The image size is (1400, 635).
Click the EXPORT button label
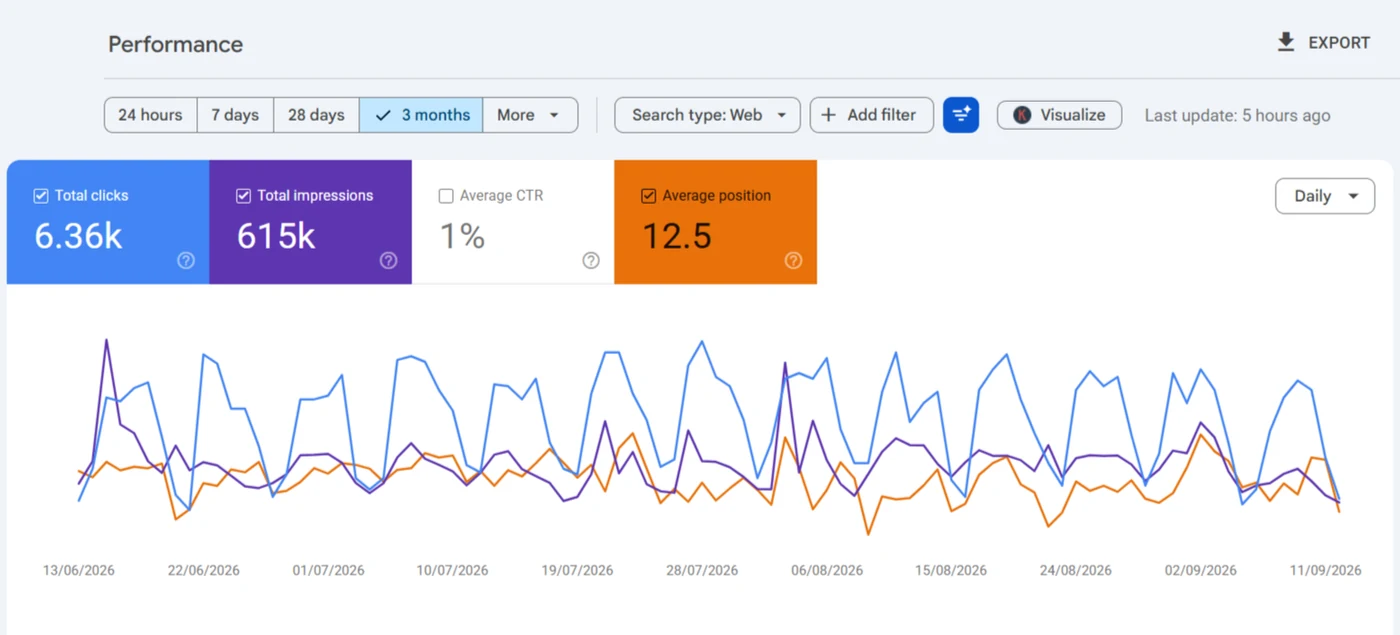click(1339, 43)
